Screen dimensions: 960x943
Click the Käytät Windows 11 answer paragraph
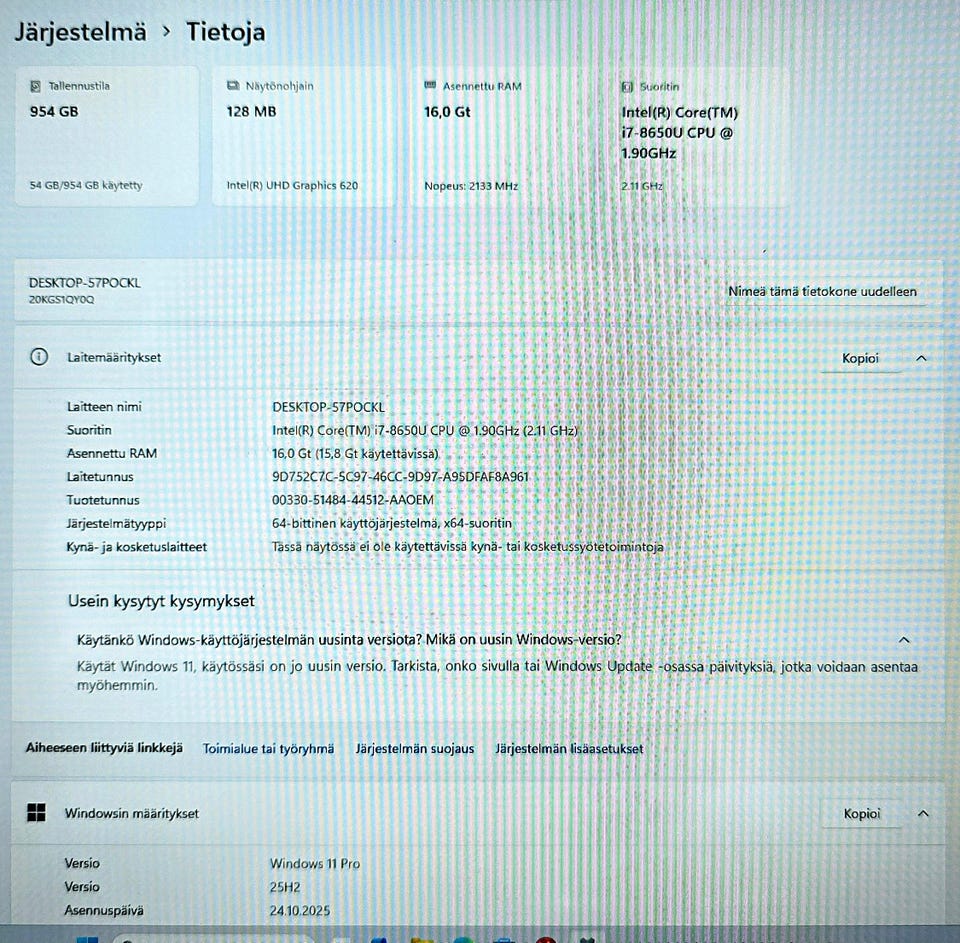(x=497, y=675)
